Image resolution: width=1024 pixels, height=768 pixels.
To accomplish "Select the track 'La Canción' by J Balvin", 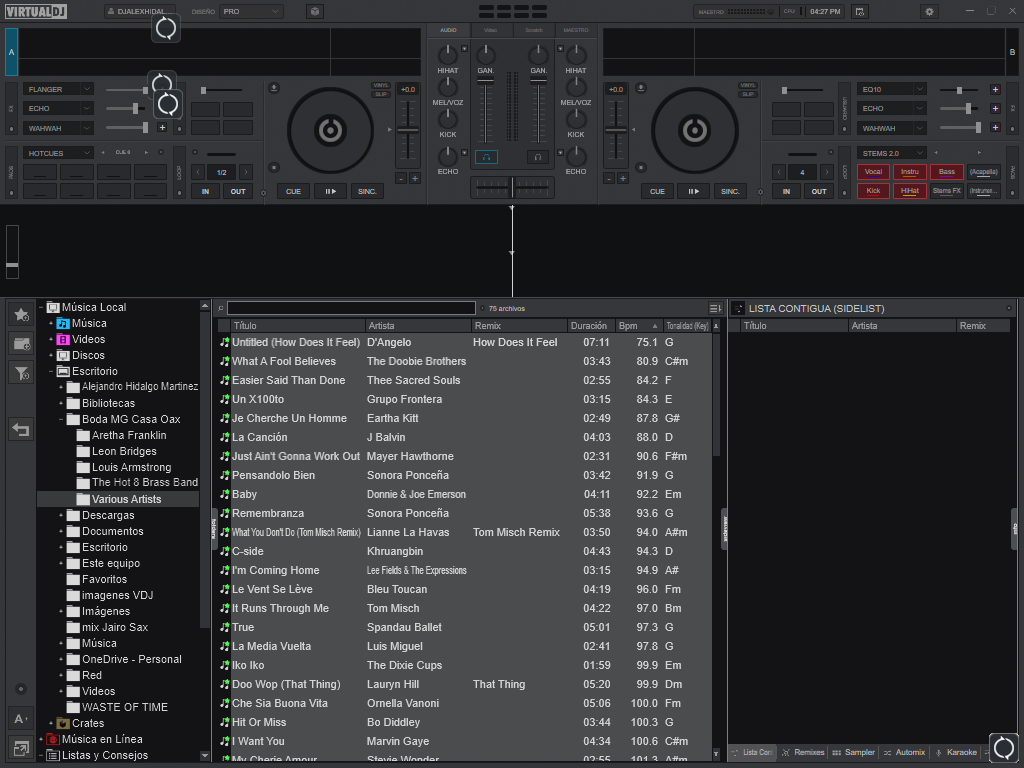I will (x=464, y=438).
